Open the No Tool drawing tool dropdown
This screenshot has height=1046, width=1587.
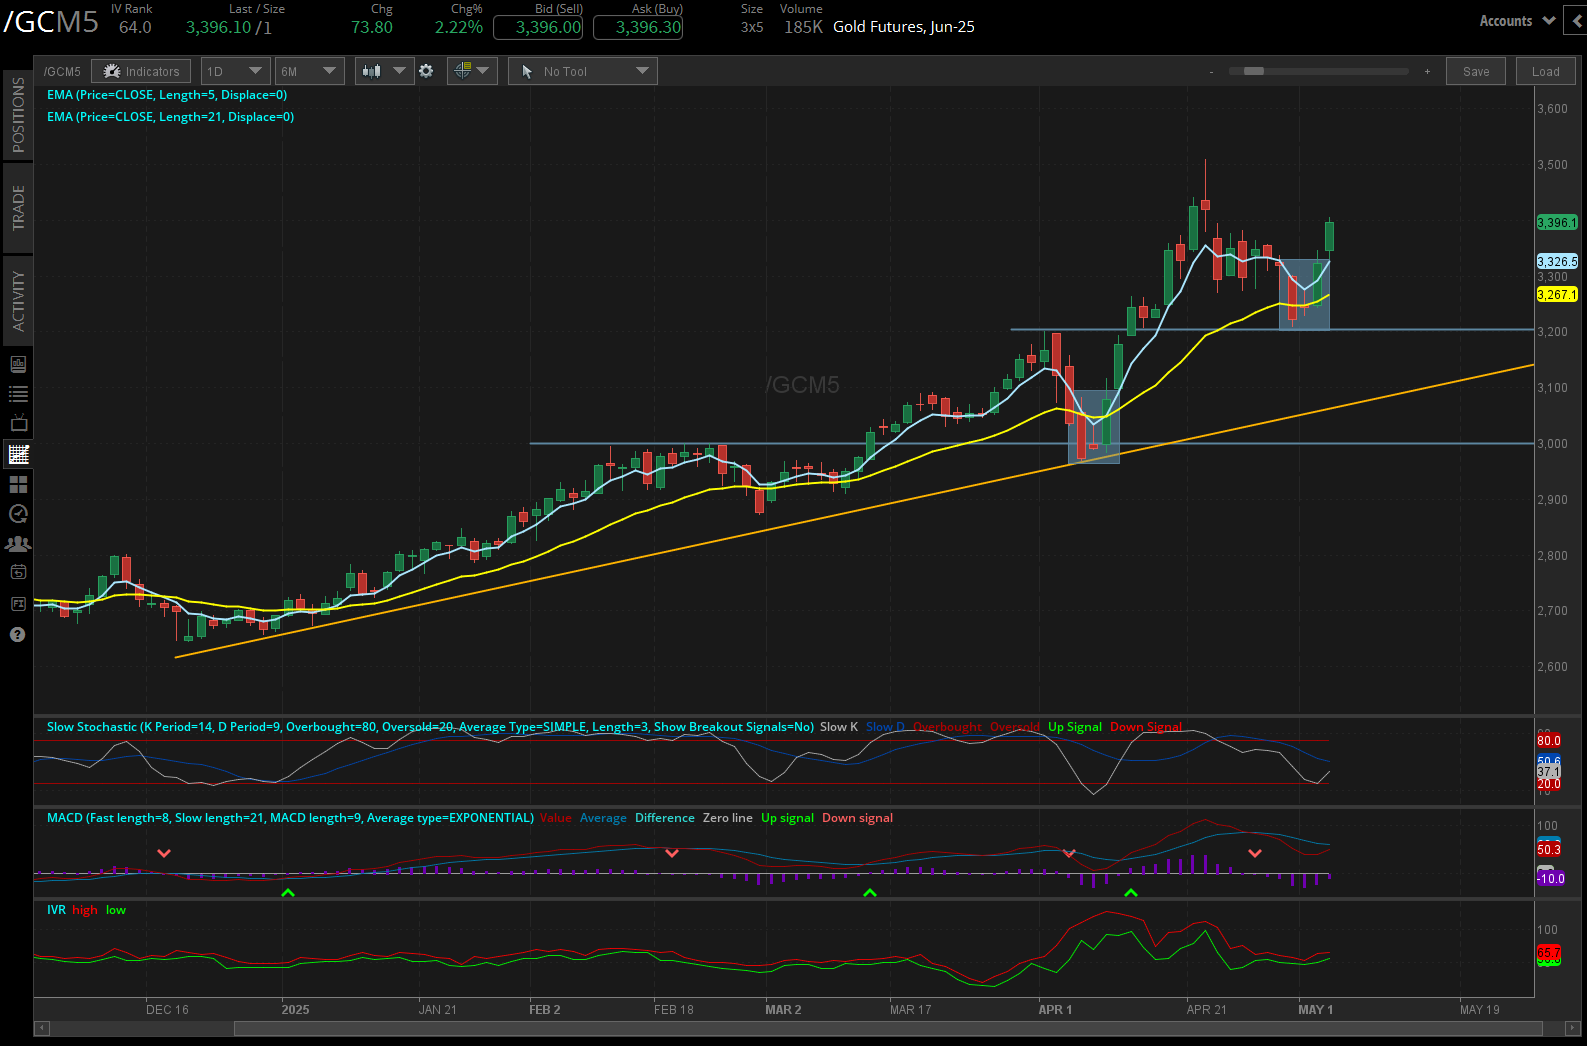[583, 71]
